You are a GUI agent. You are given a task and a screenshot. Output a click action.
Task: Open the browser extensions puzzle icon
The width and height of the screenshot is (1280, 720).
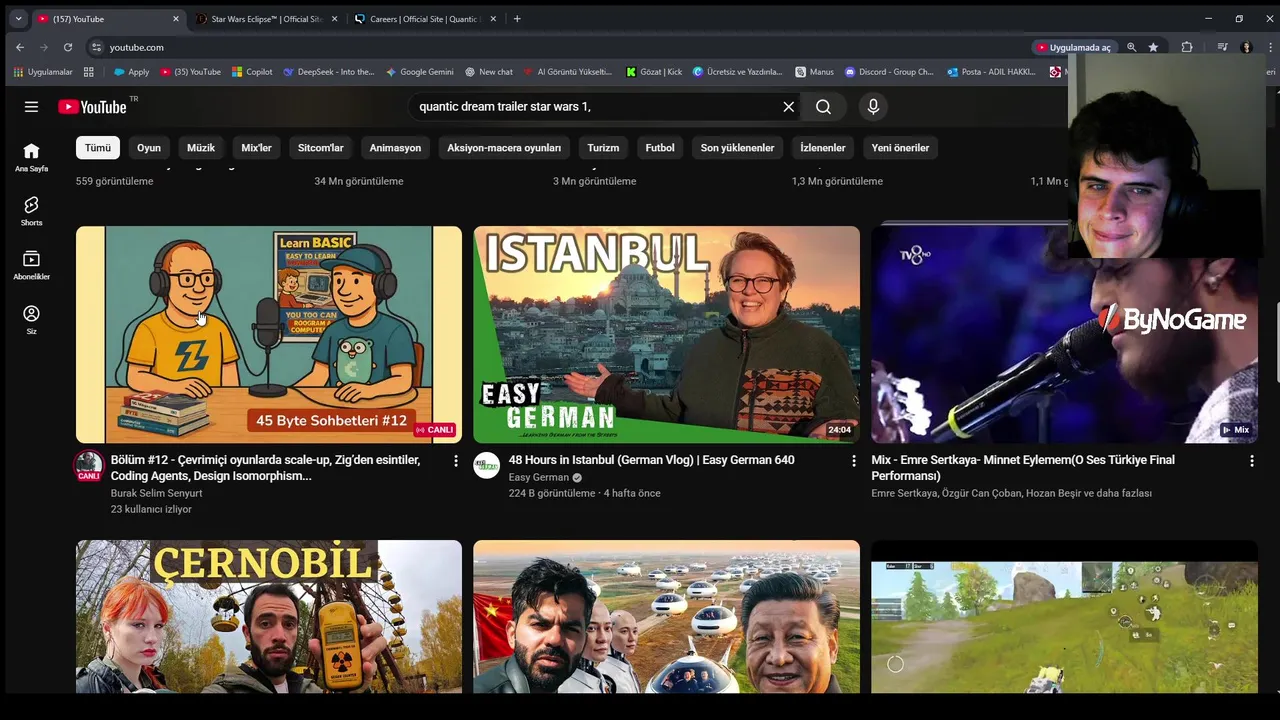click(x=1187, y=47)
